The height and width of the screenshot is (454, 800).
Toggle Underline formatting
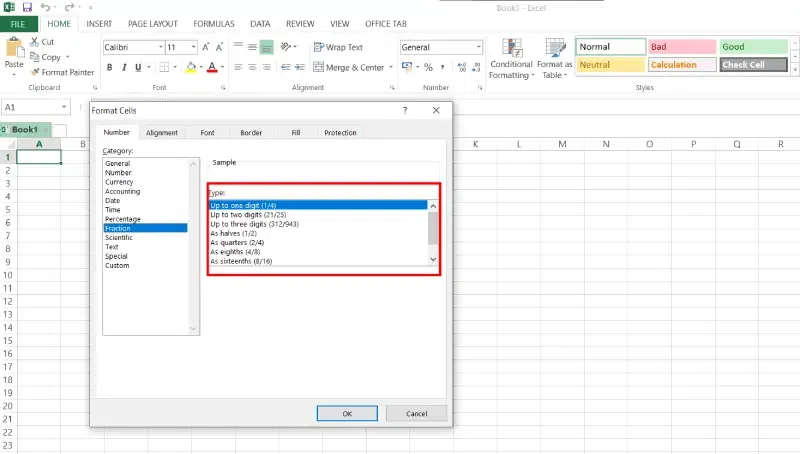138,67
